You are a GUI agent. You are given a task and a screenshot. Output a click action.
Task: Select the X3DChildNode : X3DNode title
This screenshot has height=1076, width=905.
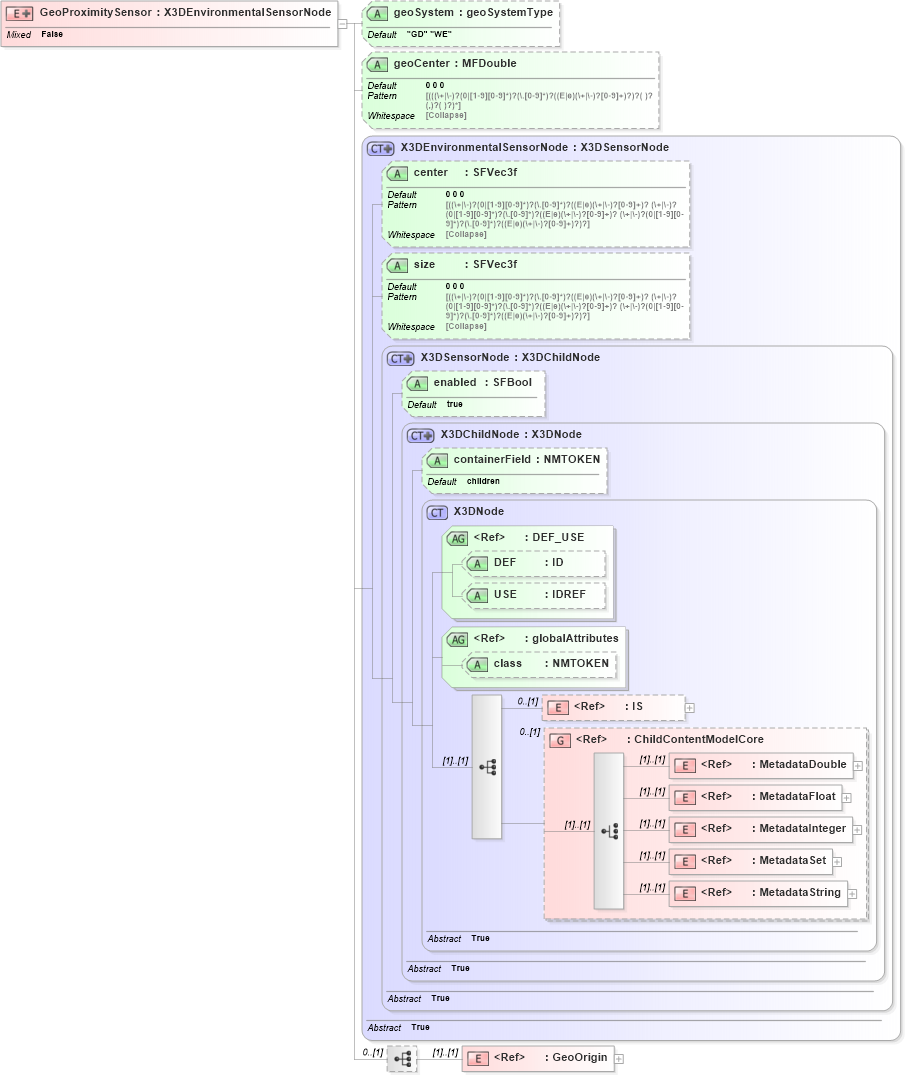pyautogui.click(x=510, y=434)
